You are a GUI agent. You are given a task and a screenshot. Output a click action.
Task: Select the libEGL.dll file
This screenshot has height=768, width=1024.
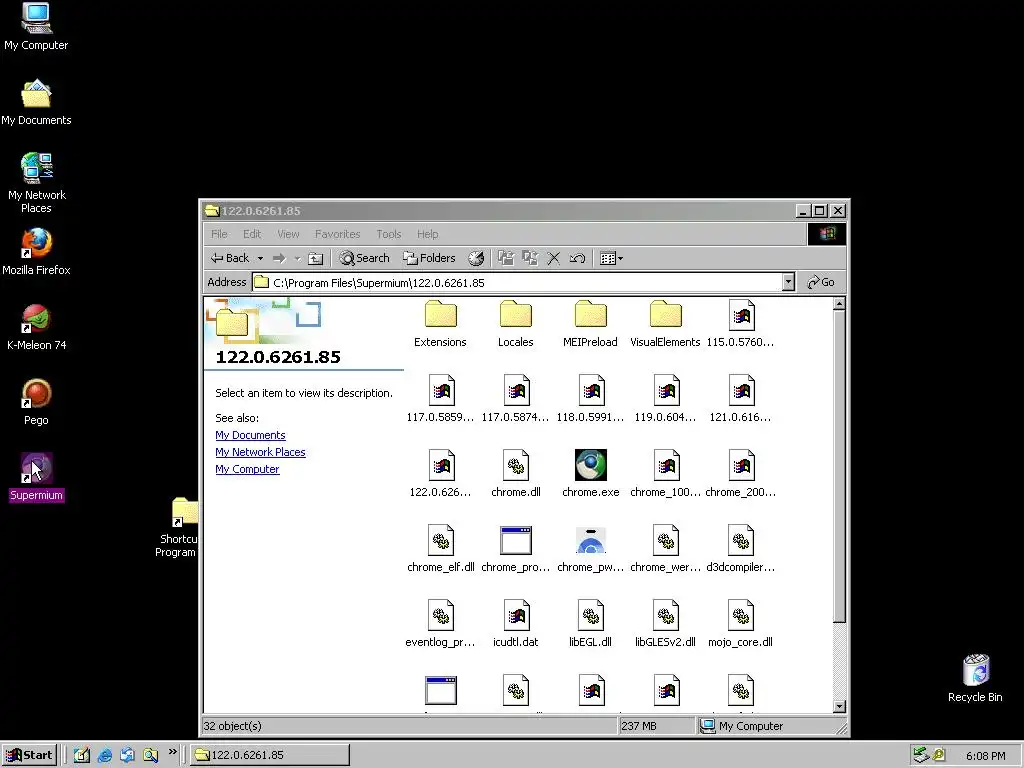[590, 624]
